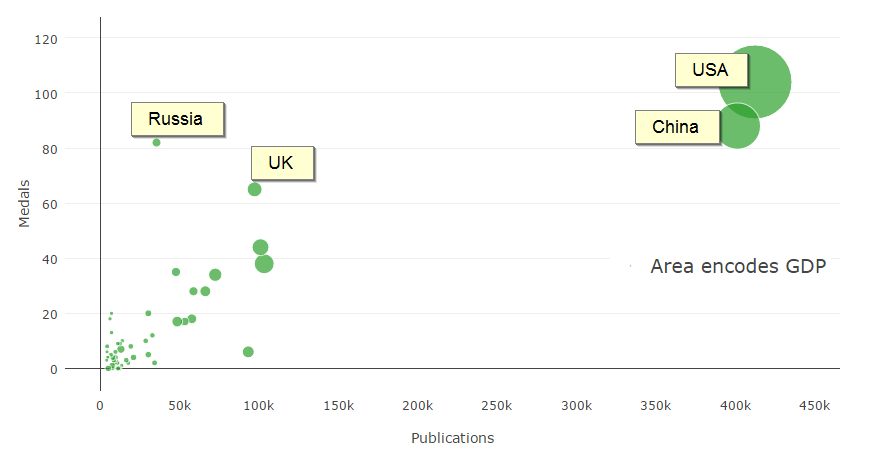Click the Russia annotation label box
The height and width of the screenshot is (451, 869).
click(176, 119)
